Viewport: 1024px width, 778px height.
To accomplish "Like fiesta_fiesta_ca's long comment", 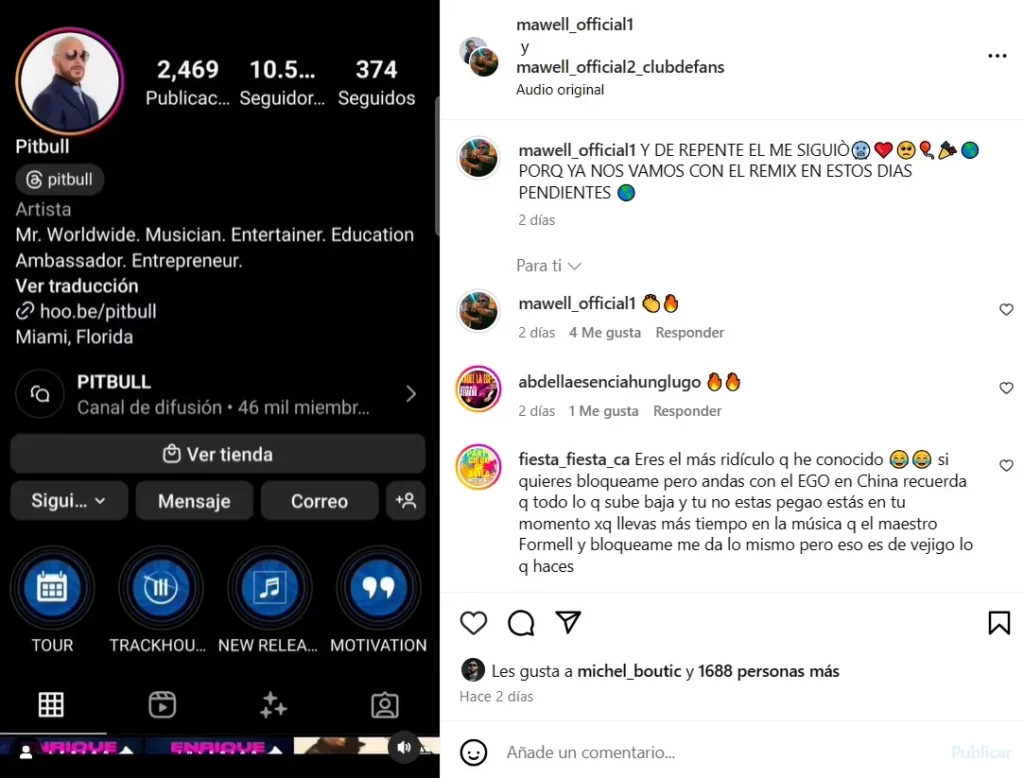I will pyautogui.click(x=1006, y=466).
